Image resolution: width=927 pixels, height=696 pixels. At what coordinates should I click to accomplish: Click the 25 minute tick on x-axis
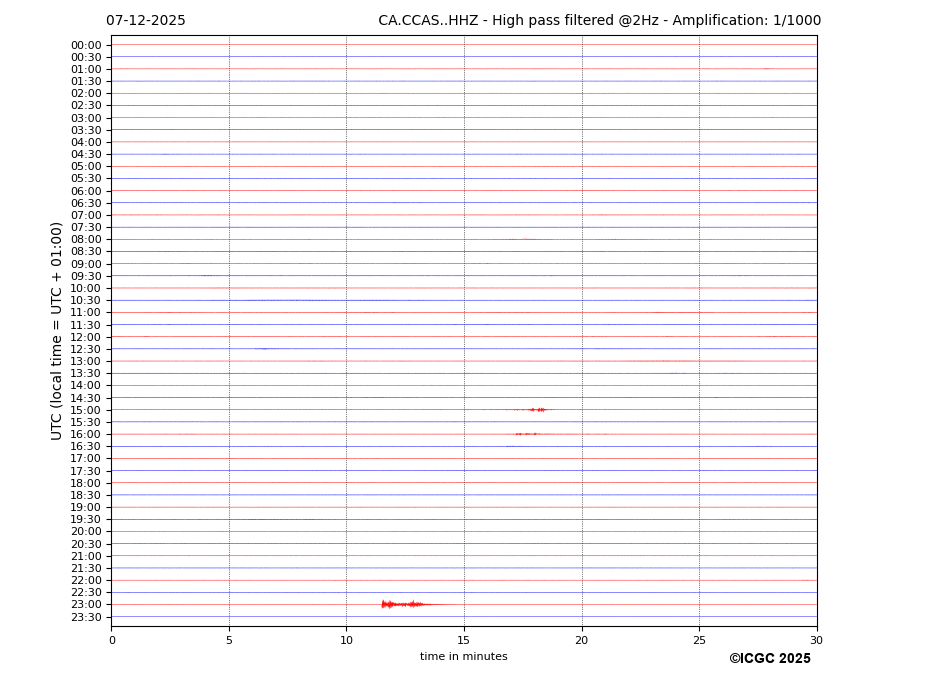(699, 640)
